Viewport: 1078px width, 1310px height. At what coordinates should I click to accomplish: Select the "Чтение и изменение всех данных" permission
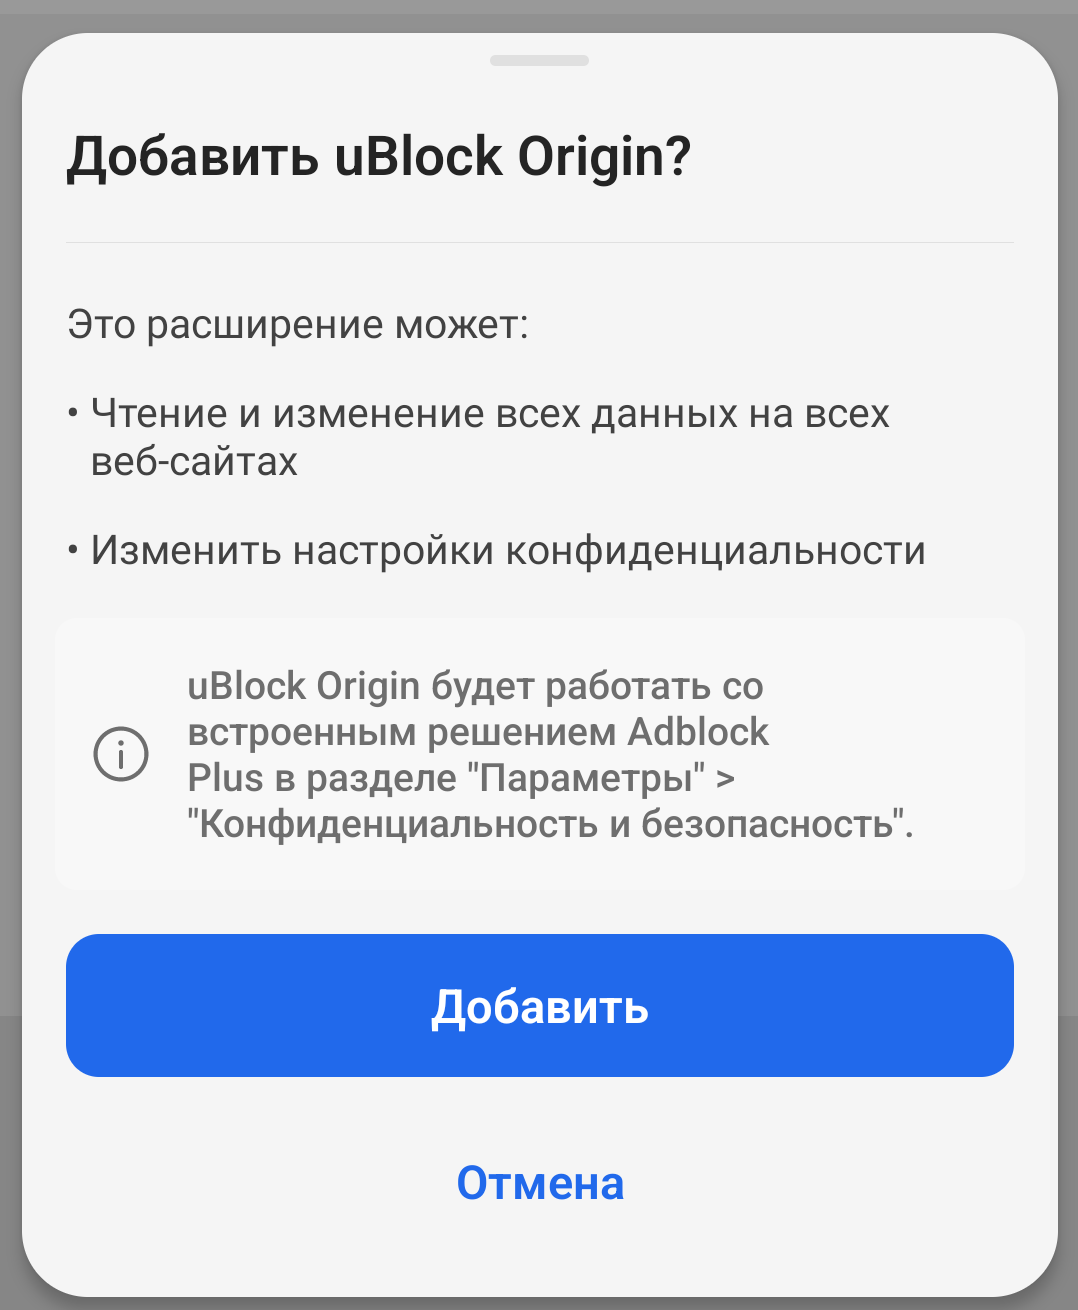coord(490,414)
